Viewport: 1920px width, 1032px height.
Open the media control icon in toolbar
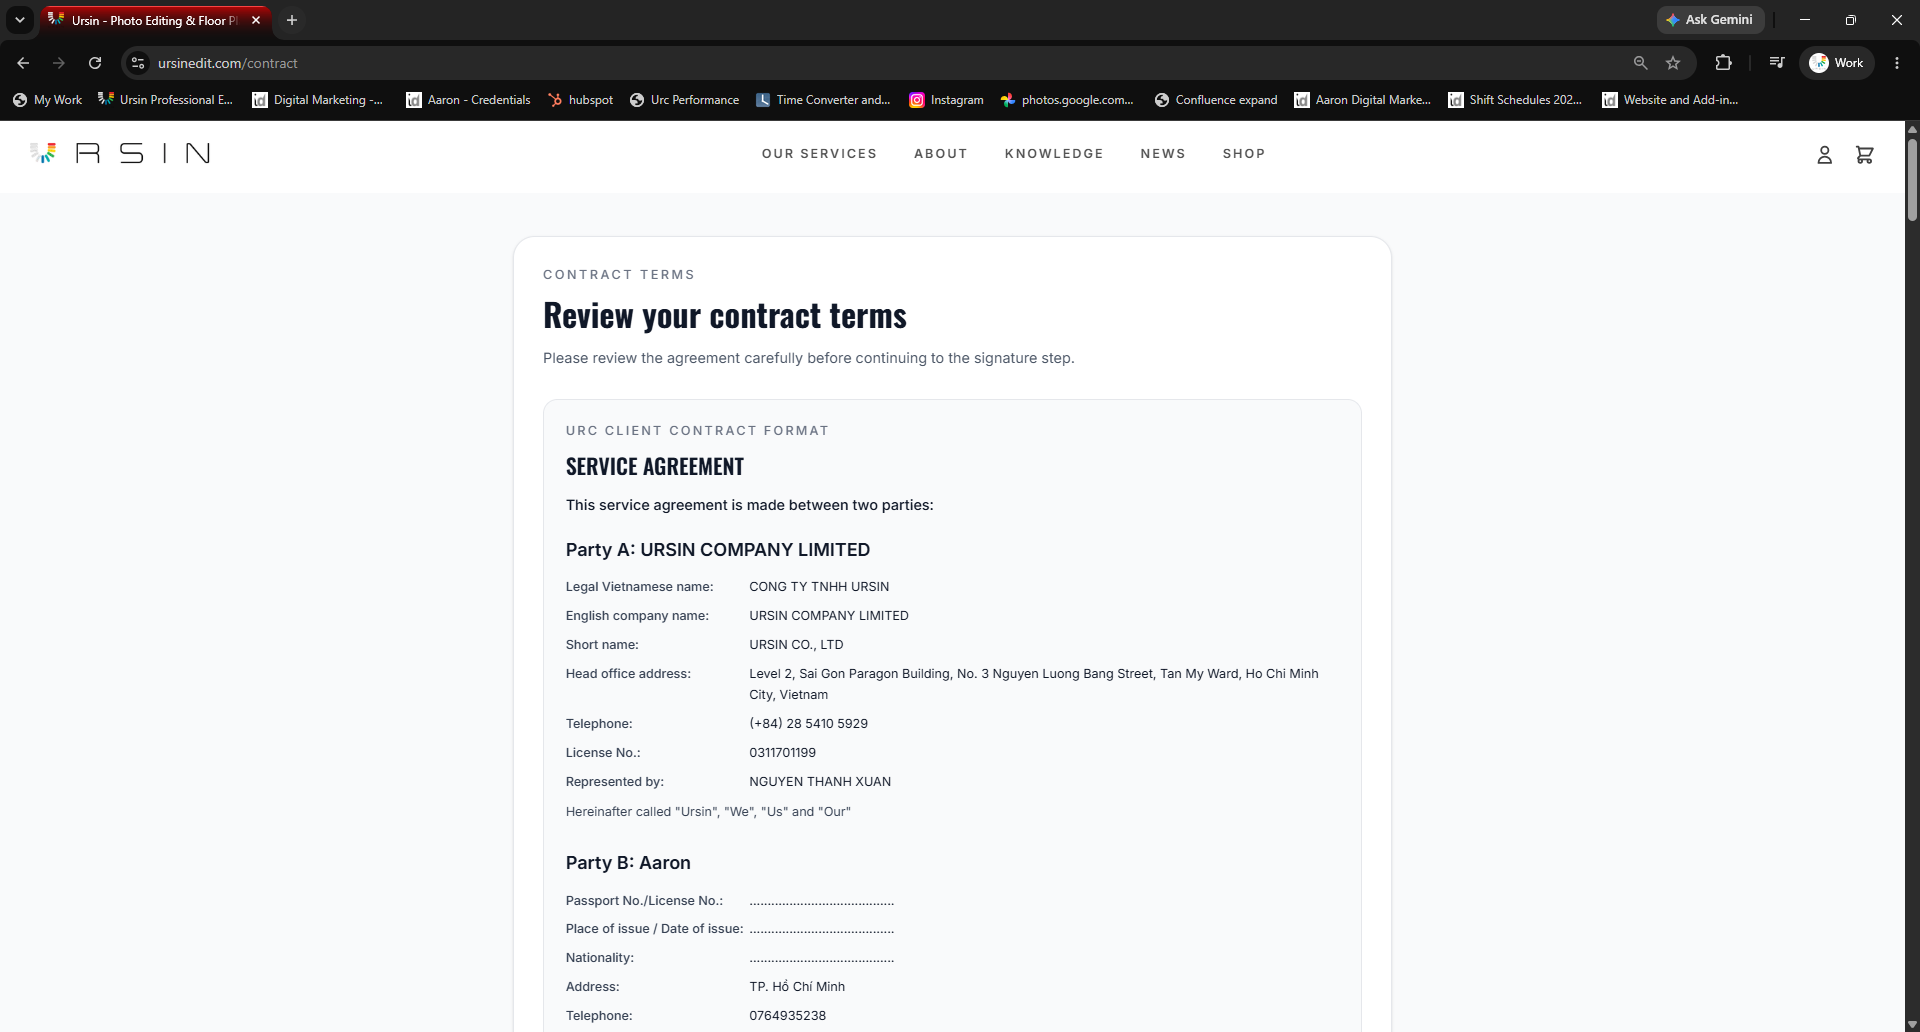click(1777, 63)
